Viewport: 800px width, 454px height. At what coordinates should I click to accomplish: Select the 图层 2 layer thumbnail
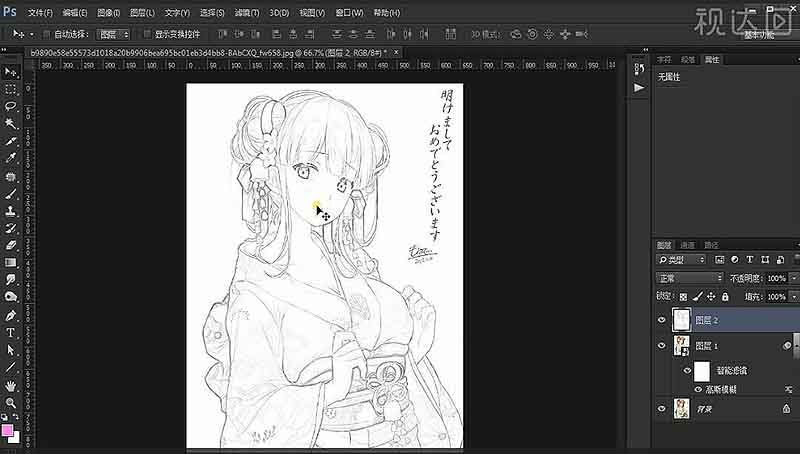point(682,320)
